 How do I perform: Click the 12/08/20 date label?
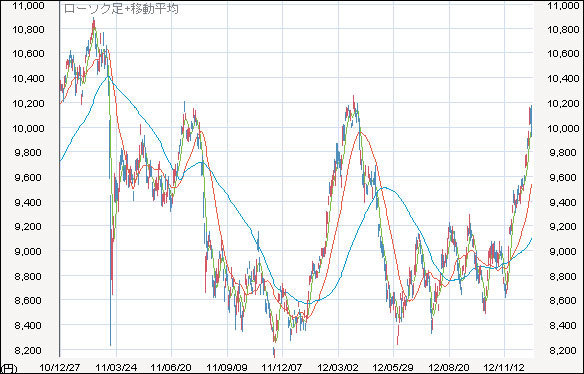pyautogui.click(x=449, y=368)
